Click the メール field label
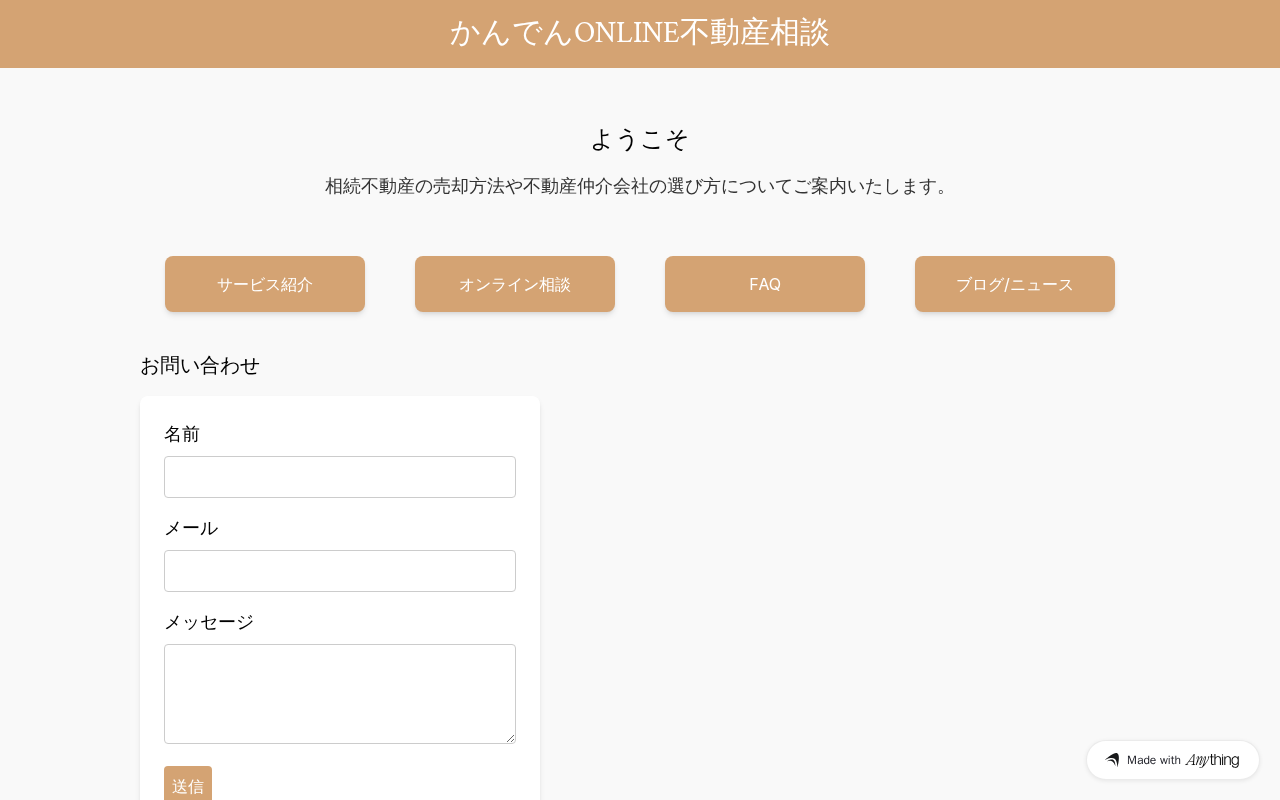 click(x=191, y=528)
